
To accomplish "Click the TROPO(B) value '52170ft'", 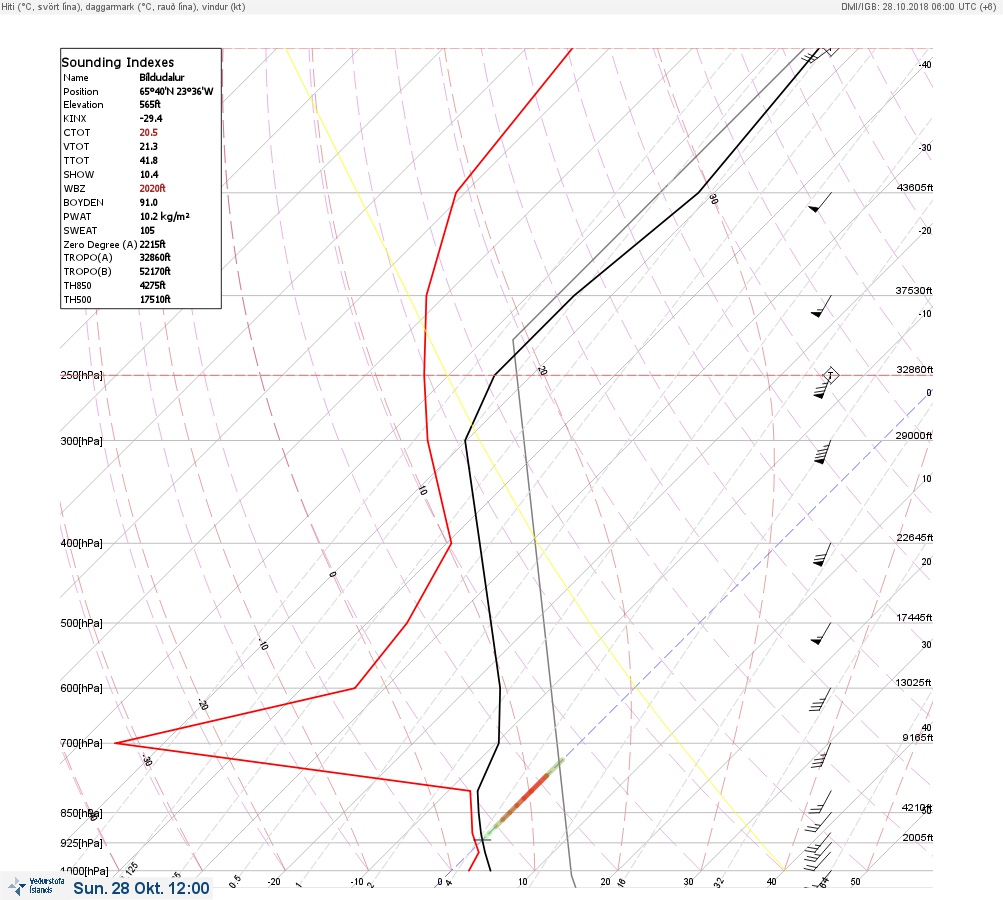I will pos(155,271).
